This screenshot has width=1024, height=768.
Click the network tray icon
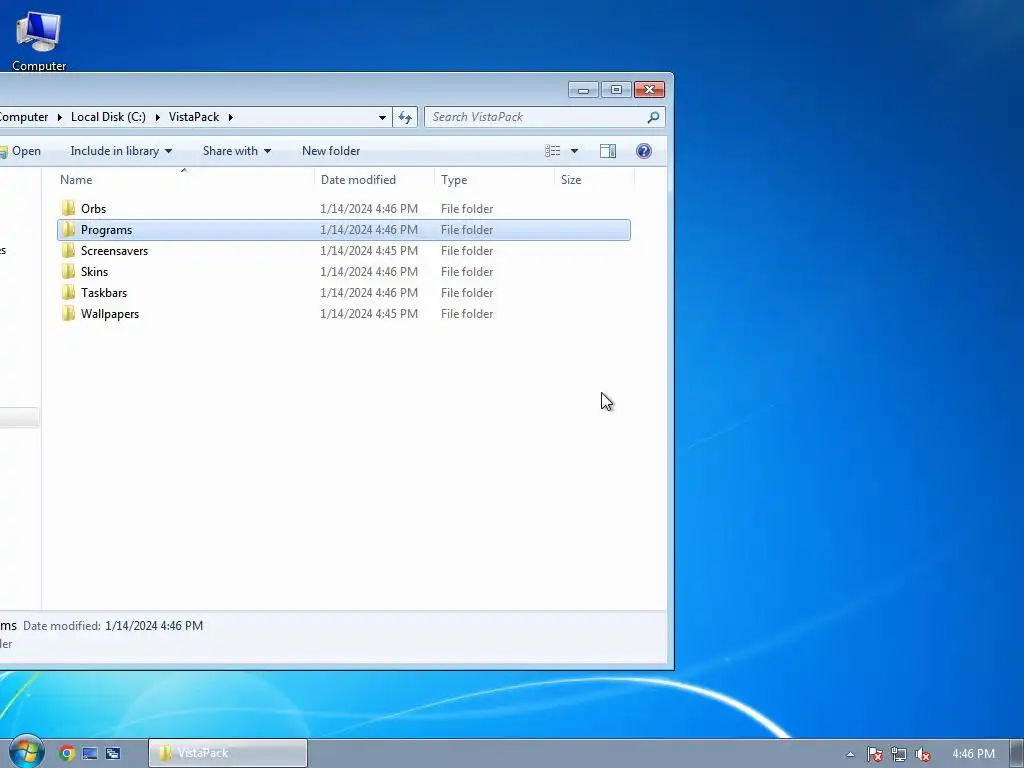[x=899, y=754]
